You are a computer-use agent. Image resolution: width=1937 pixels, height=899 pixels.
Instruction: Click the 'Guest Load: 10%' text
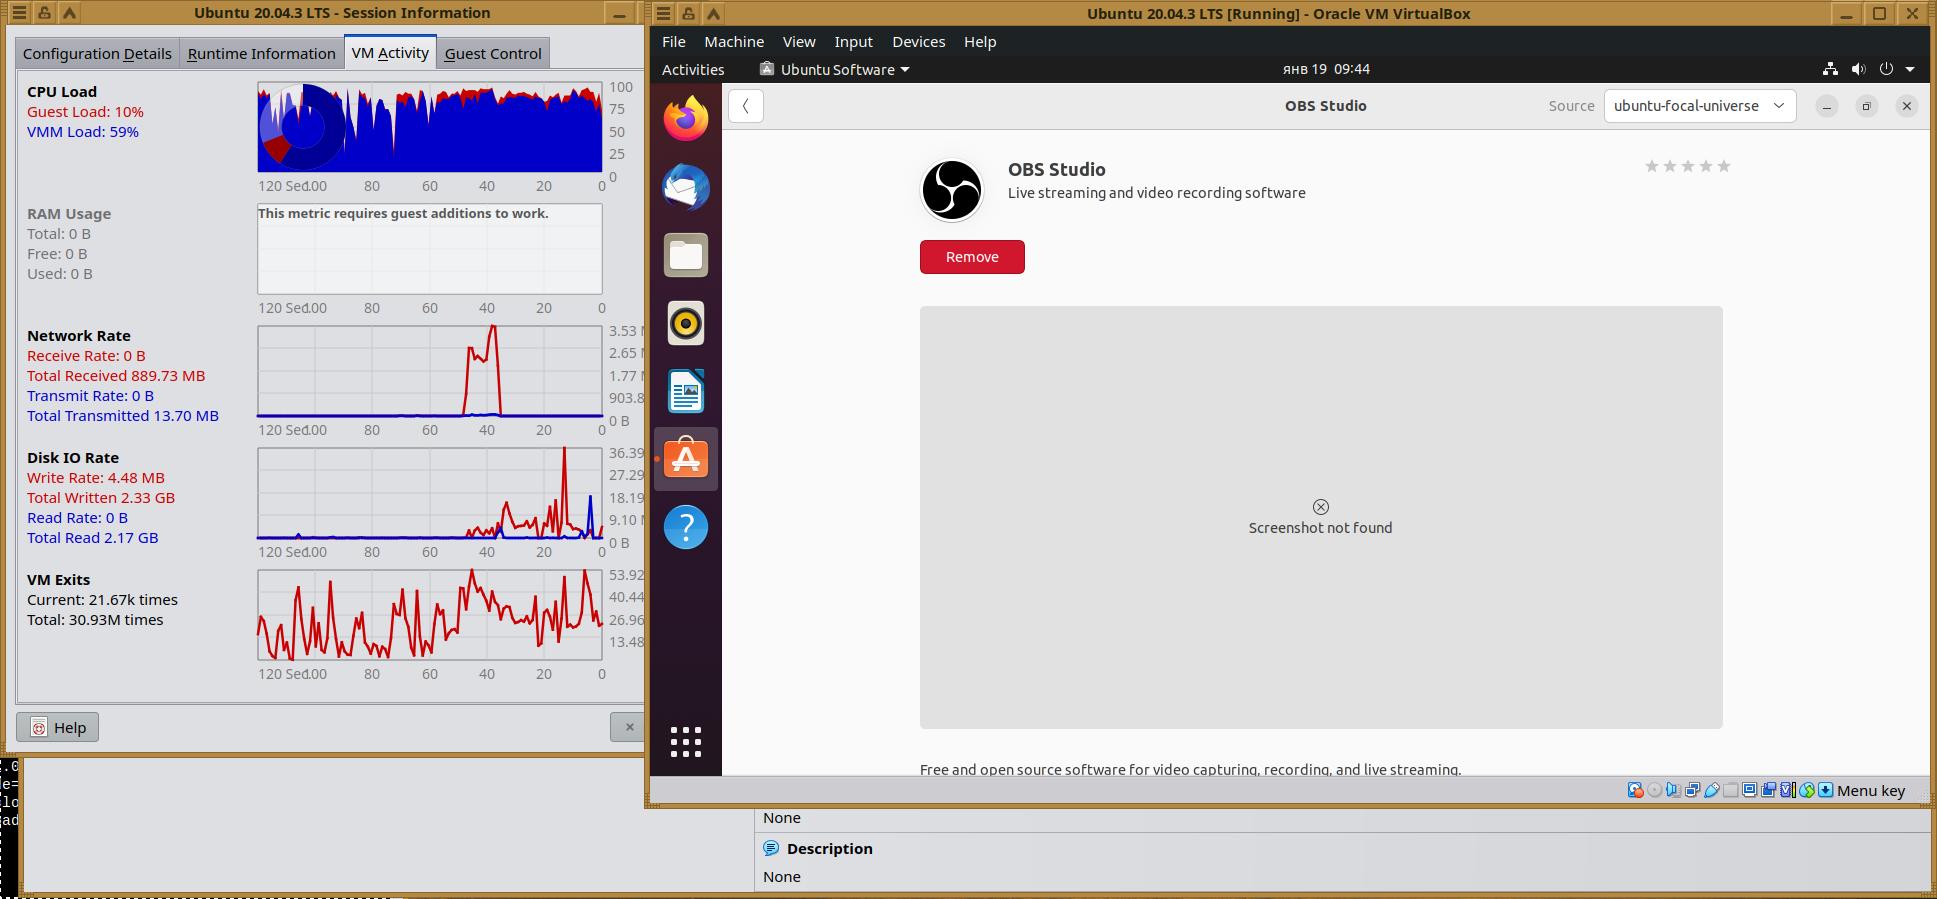click(85, 112)
